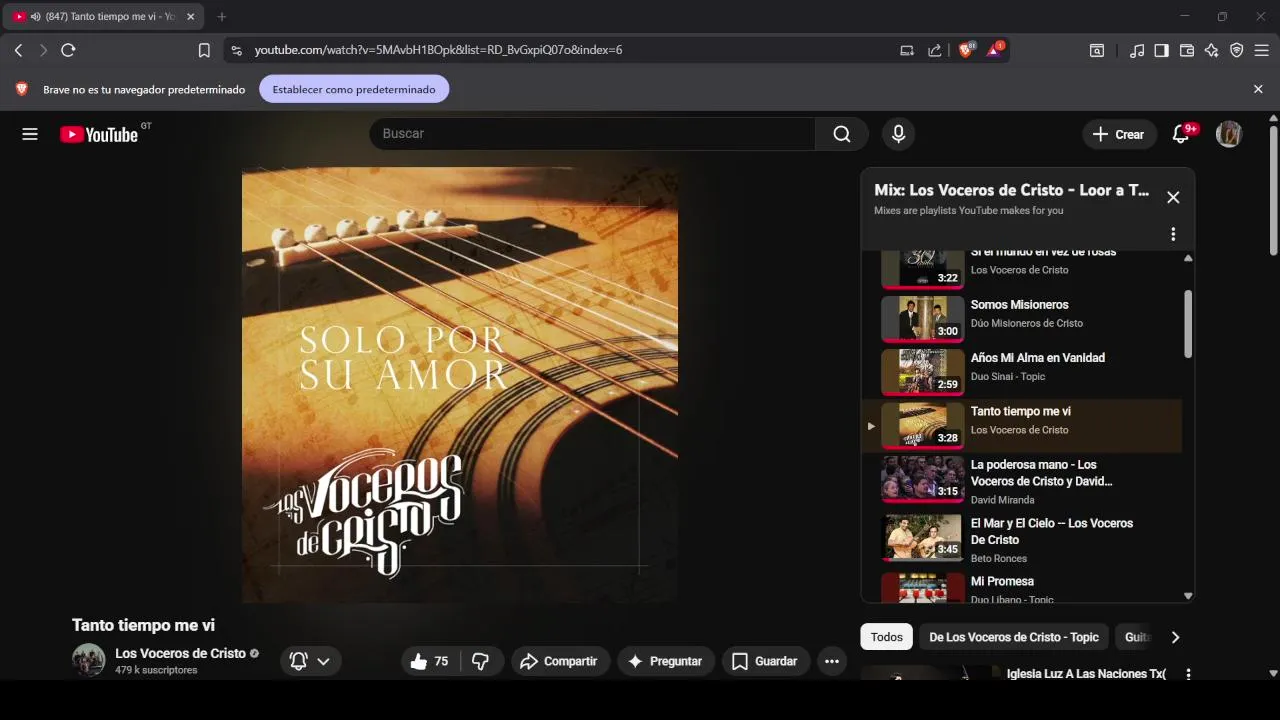Open the Brave sidebar panel toggle
Screen dimensions: 1280x720
coord(1161,50)
